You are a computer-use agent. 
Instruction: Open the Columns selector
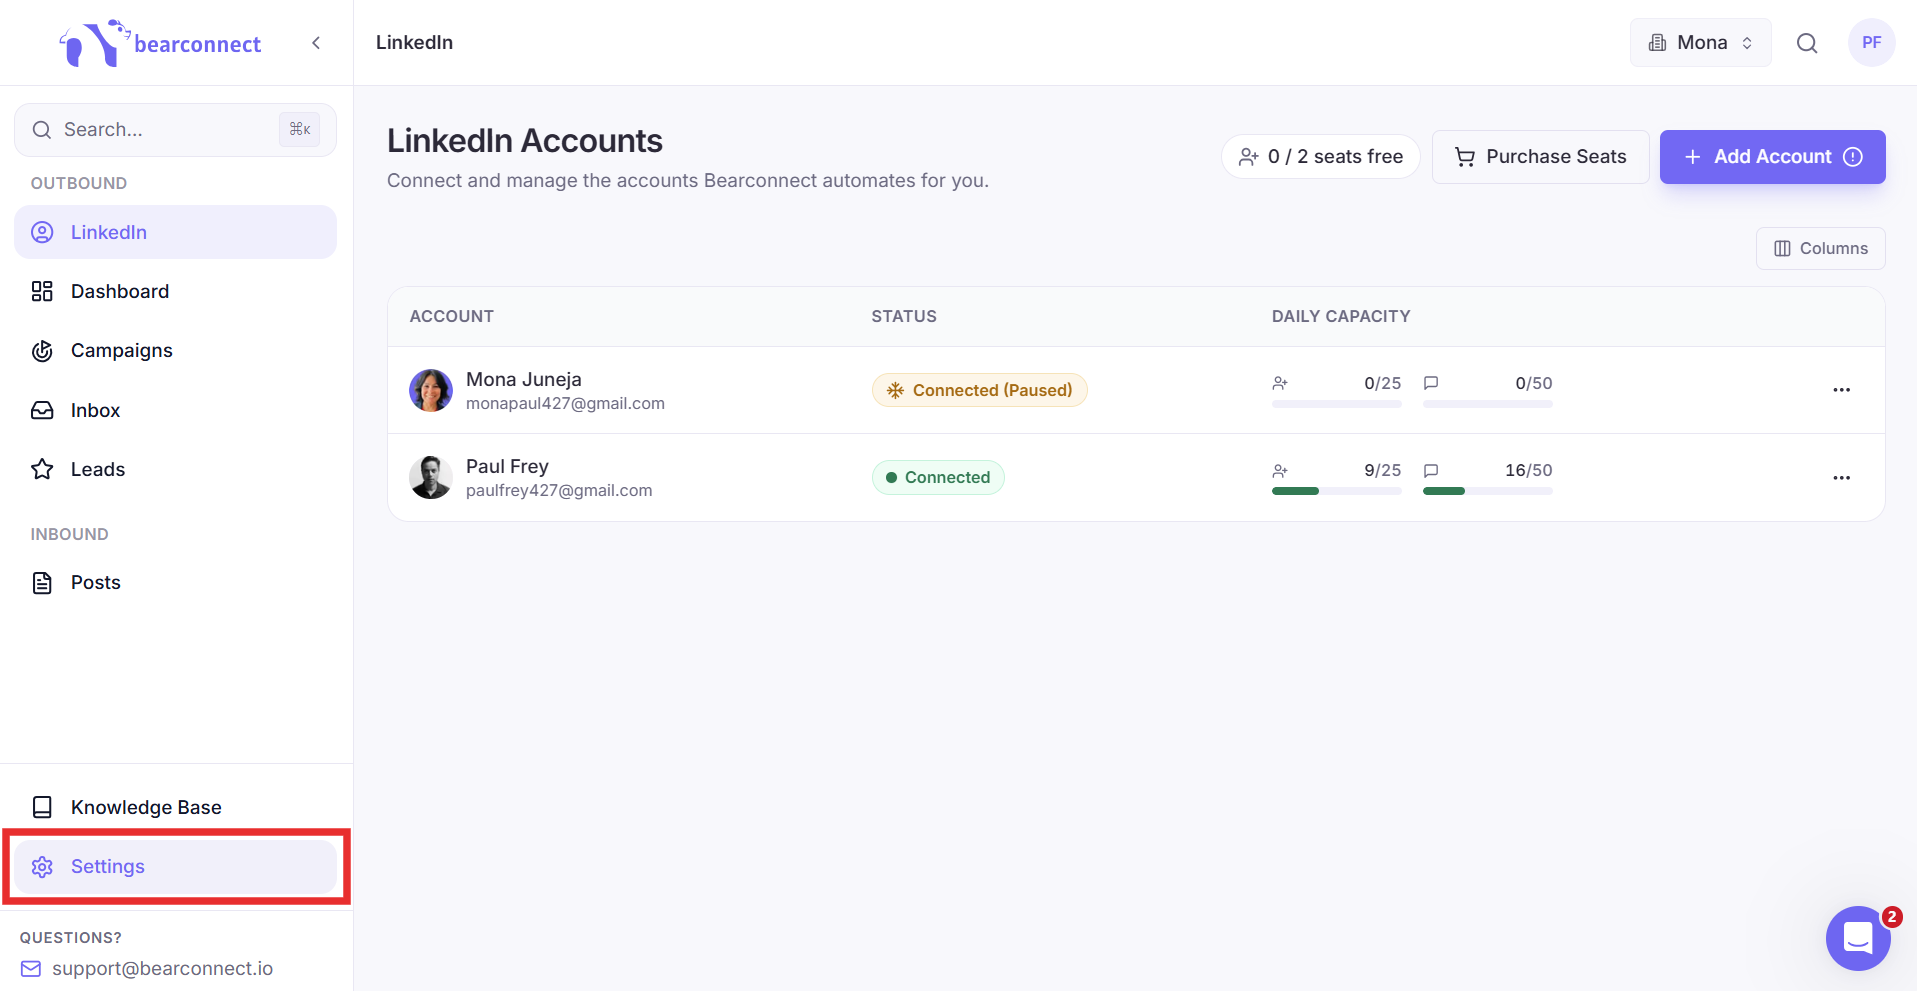tap(1820, 248)
